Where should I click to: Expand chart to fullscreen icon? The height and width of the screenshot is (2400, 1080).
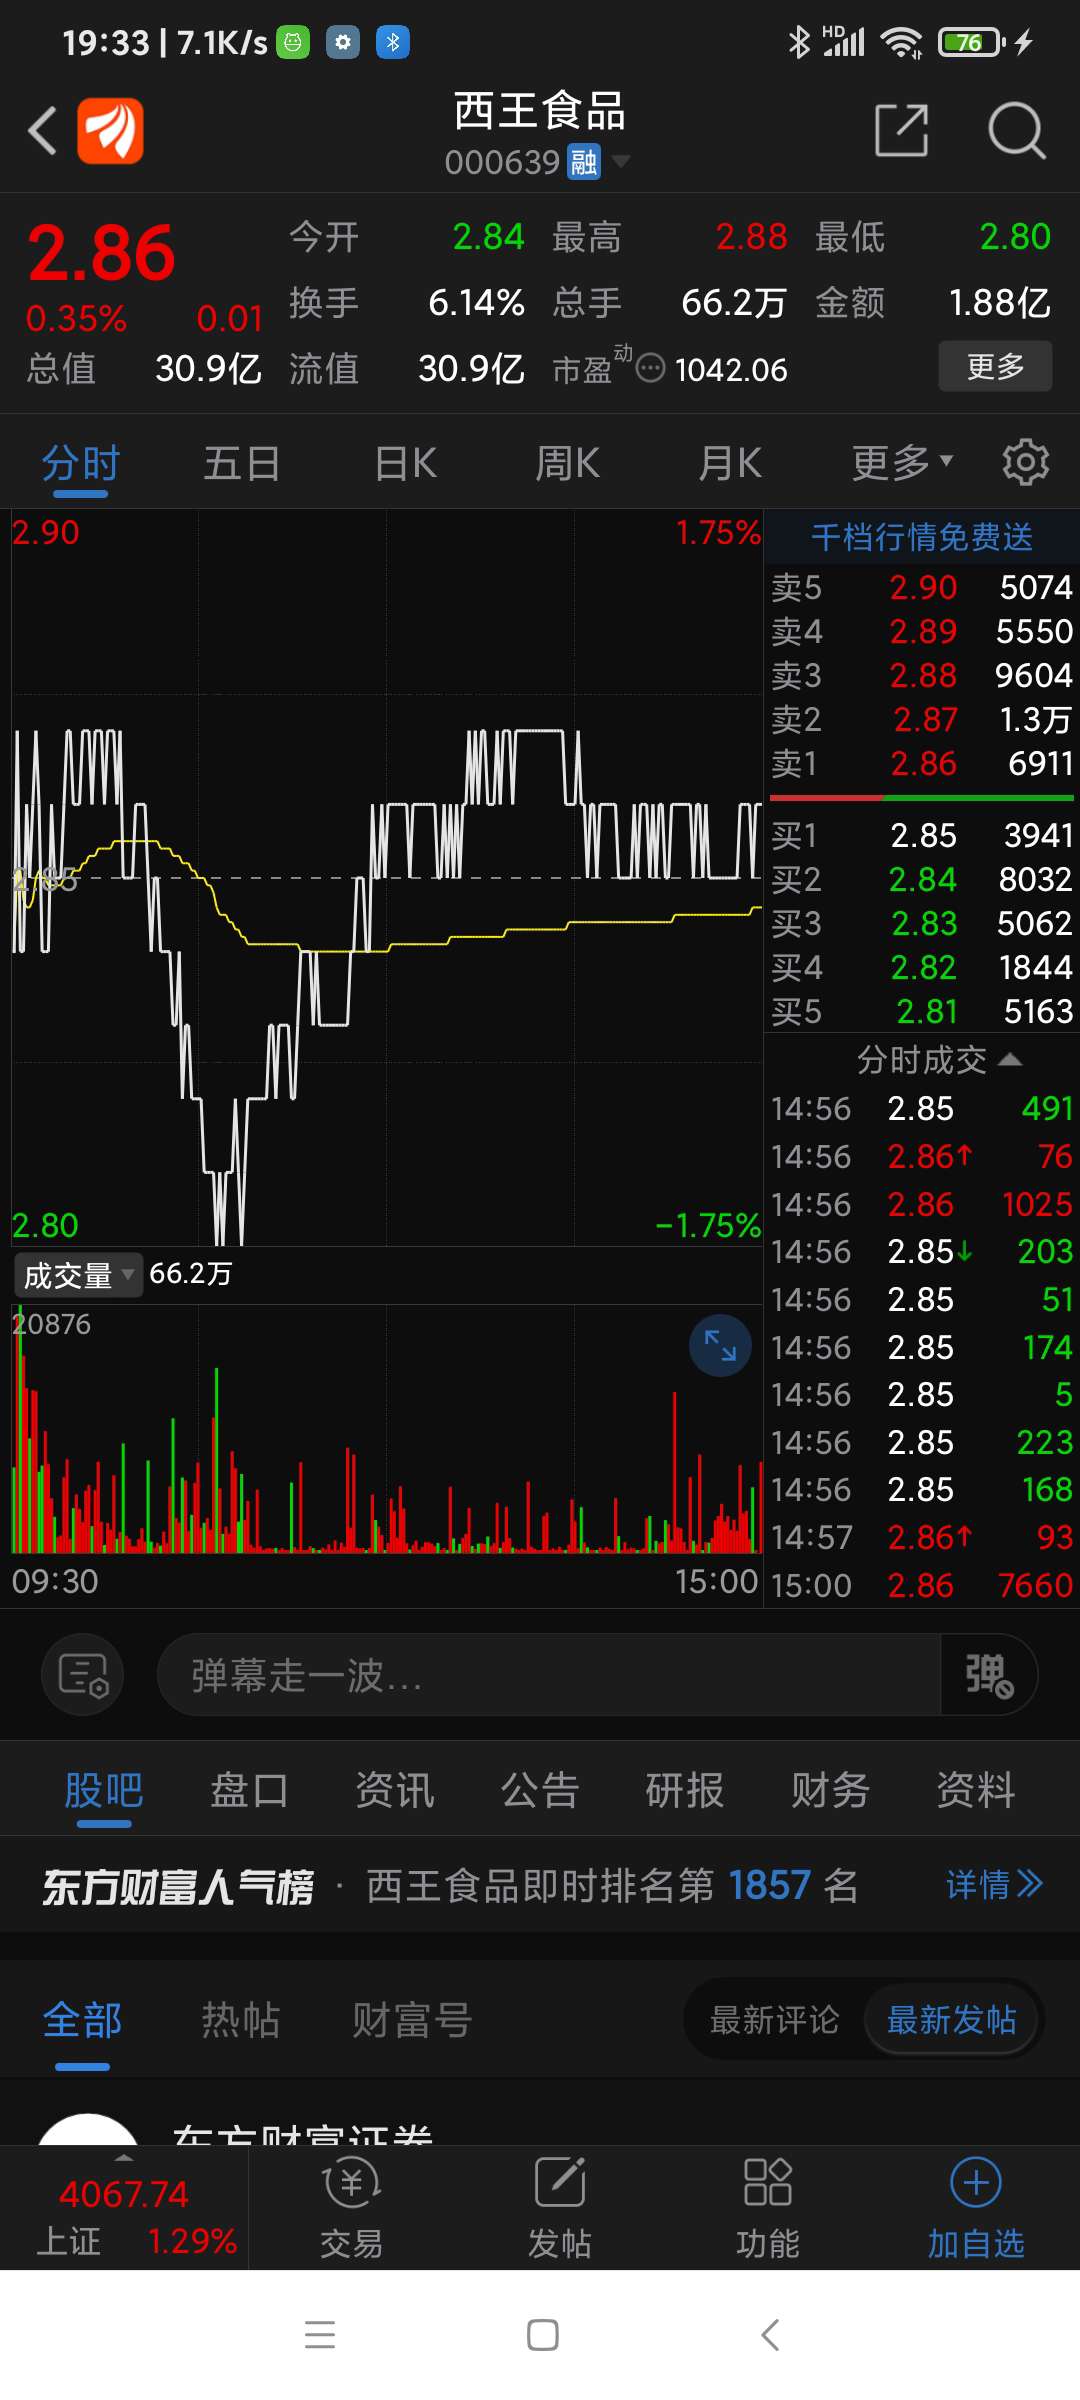720,1345
